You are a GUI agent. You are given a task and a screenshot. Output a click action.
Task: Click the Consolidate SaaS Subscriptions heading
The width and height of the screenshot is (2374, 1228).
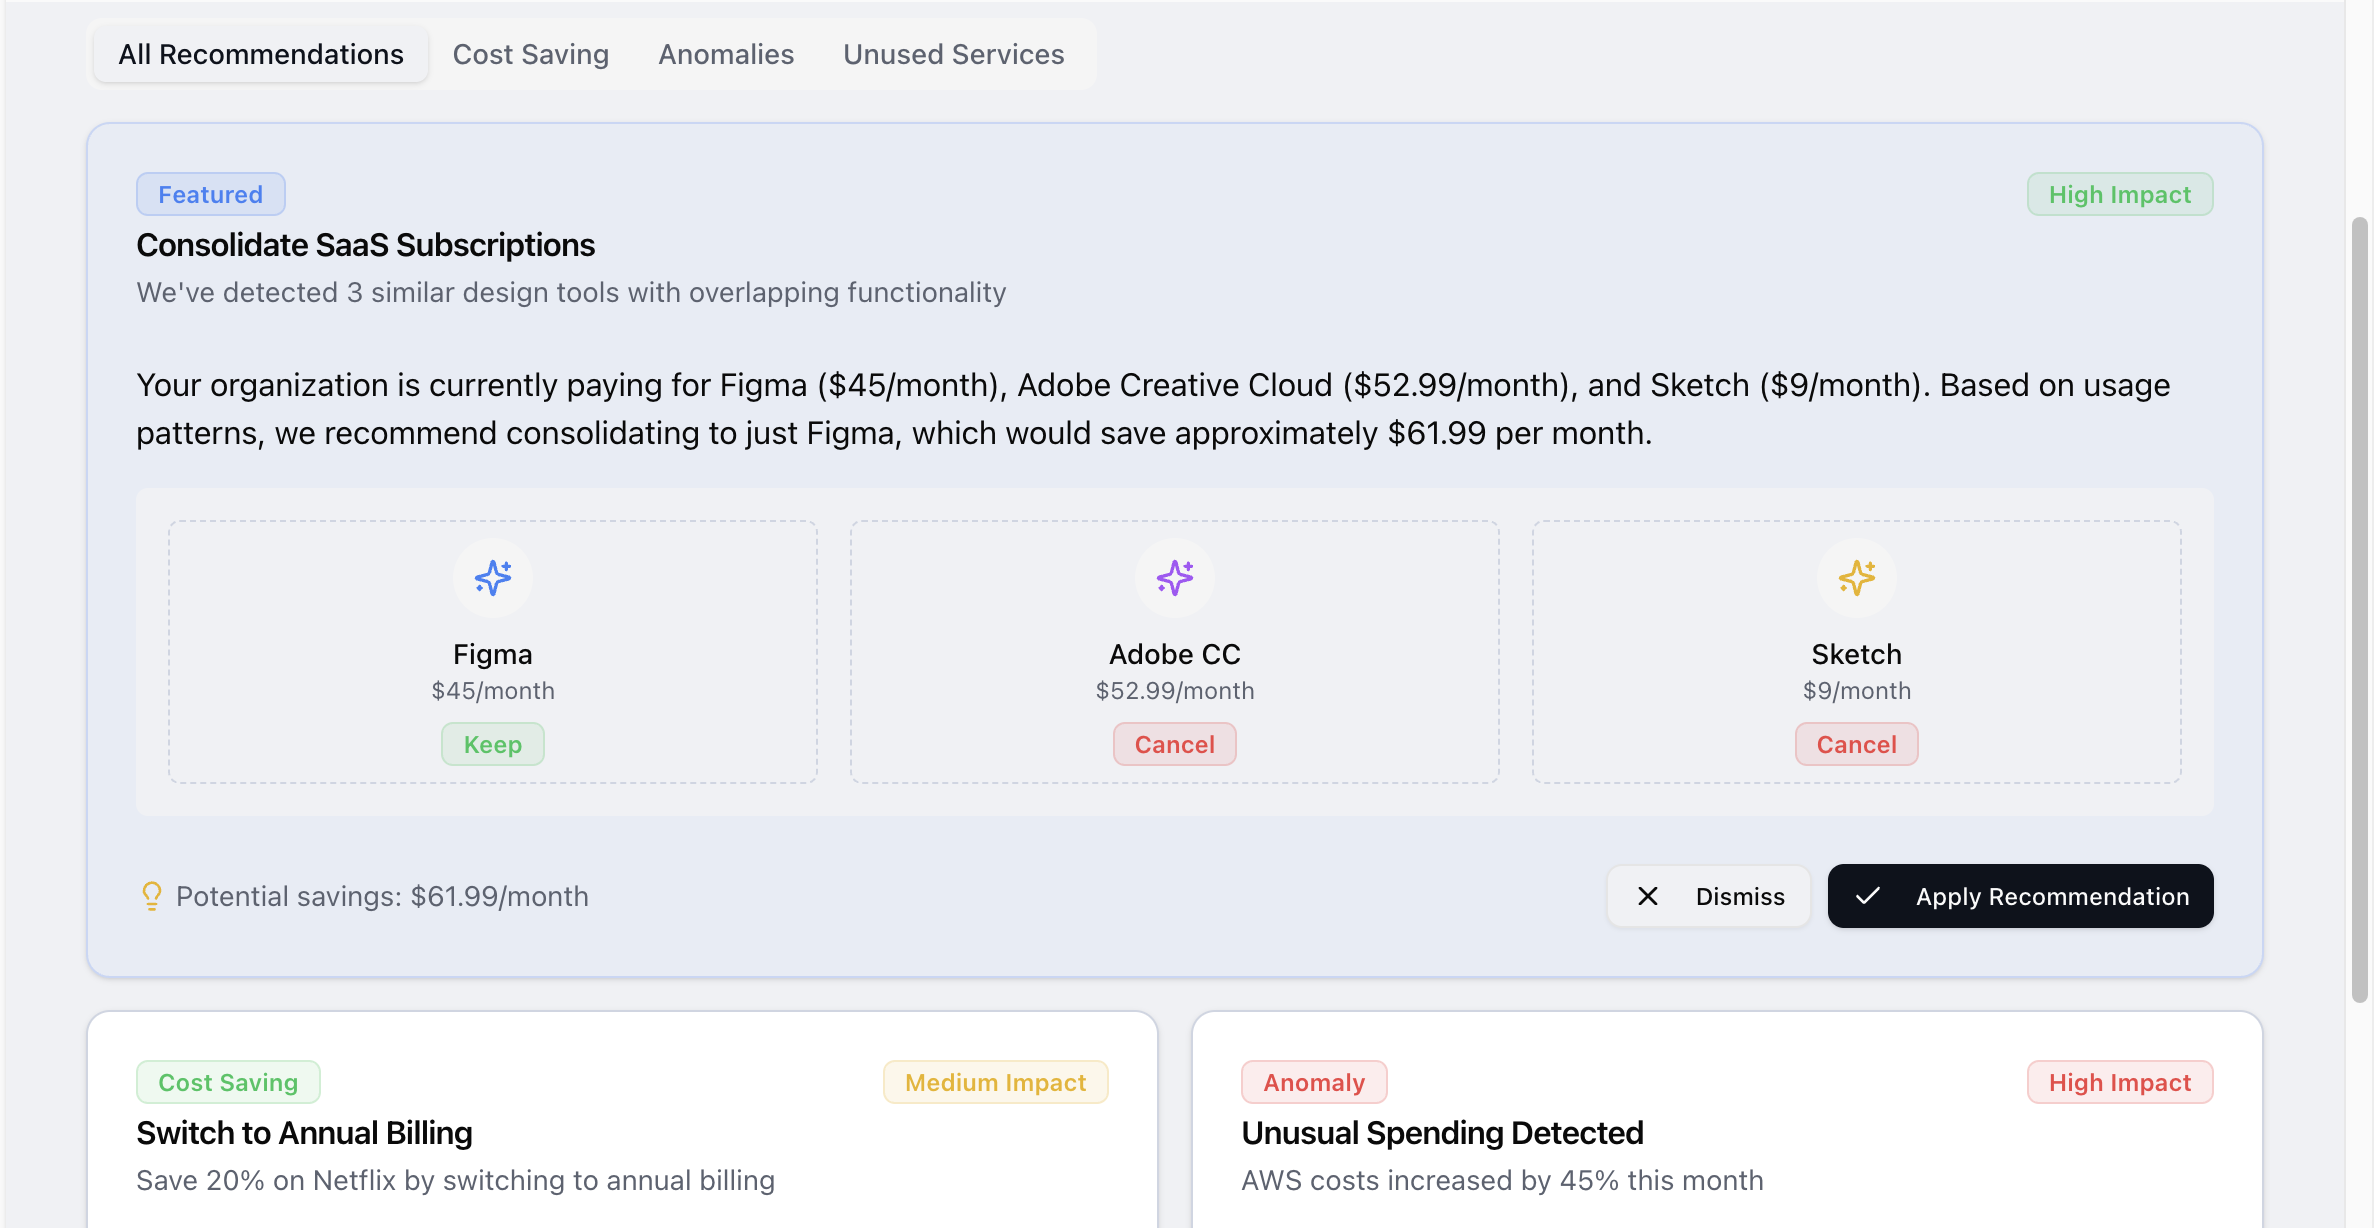(366, 245)
